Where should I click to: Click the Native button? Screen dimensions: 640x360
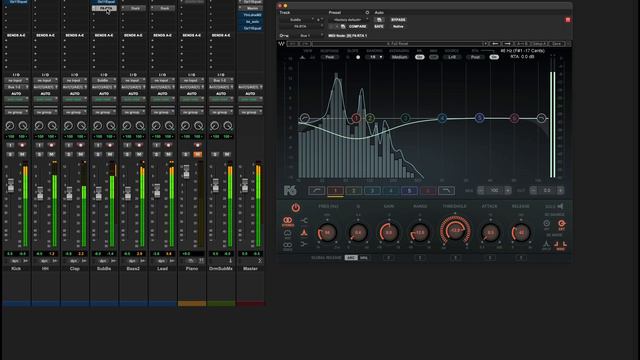click(398, 27)
